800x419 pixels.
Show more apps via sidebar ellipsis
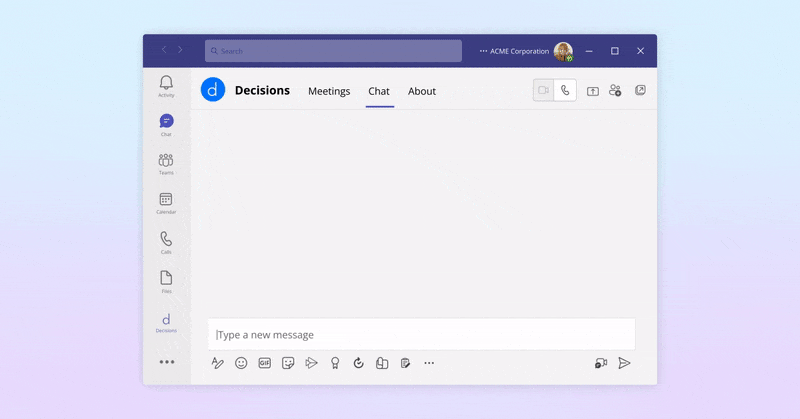coord(167,362)
